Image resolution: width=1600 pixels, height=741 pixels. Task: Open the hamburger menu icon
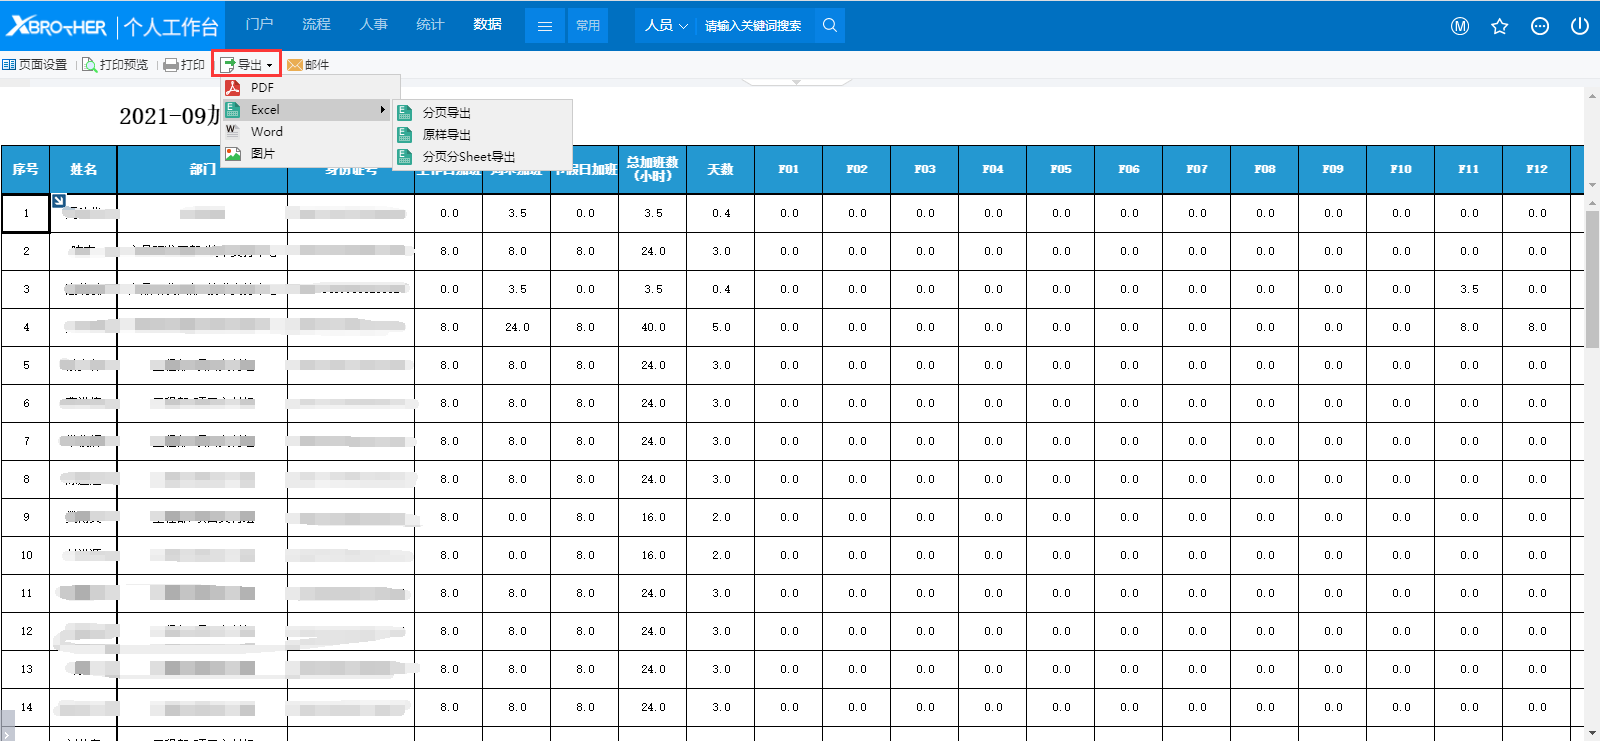pyautogui.click(x=544, y=26)
